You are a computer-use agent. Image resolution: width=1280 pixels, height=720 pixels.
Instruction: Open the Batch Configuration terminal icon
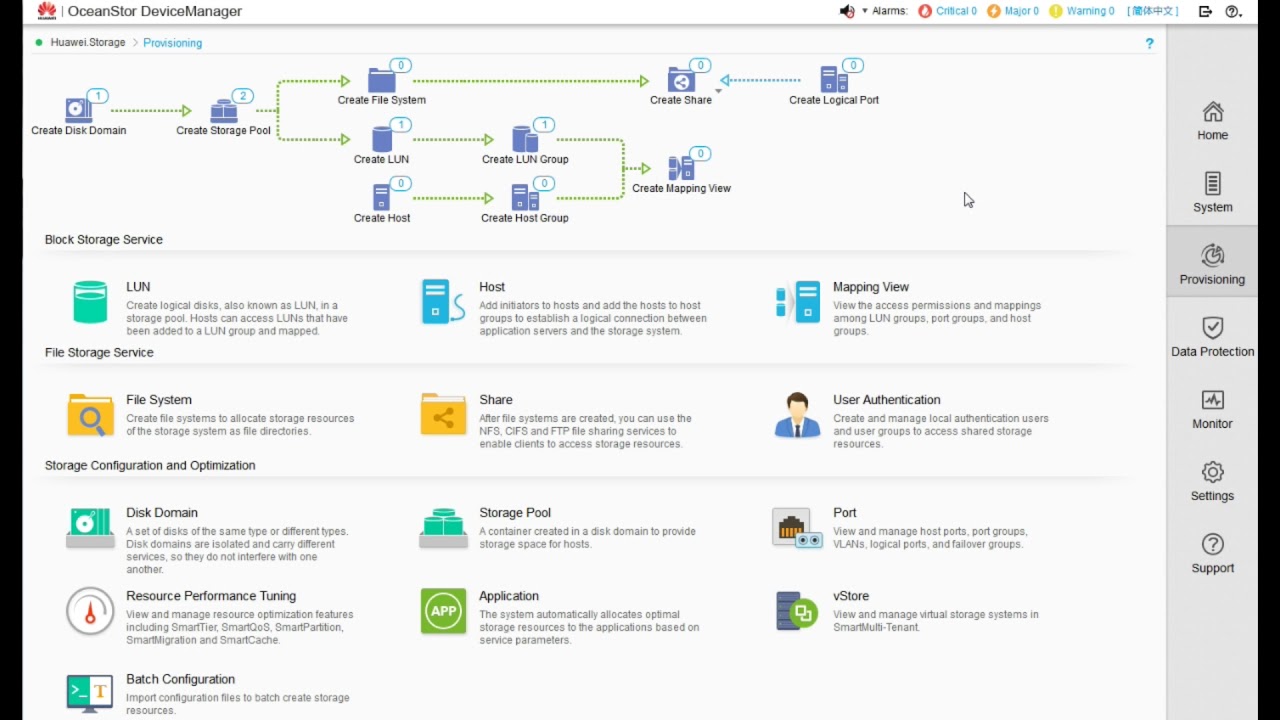pos(90,693)
